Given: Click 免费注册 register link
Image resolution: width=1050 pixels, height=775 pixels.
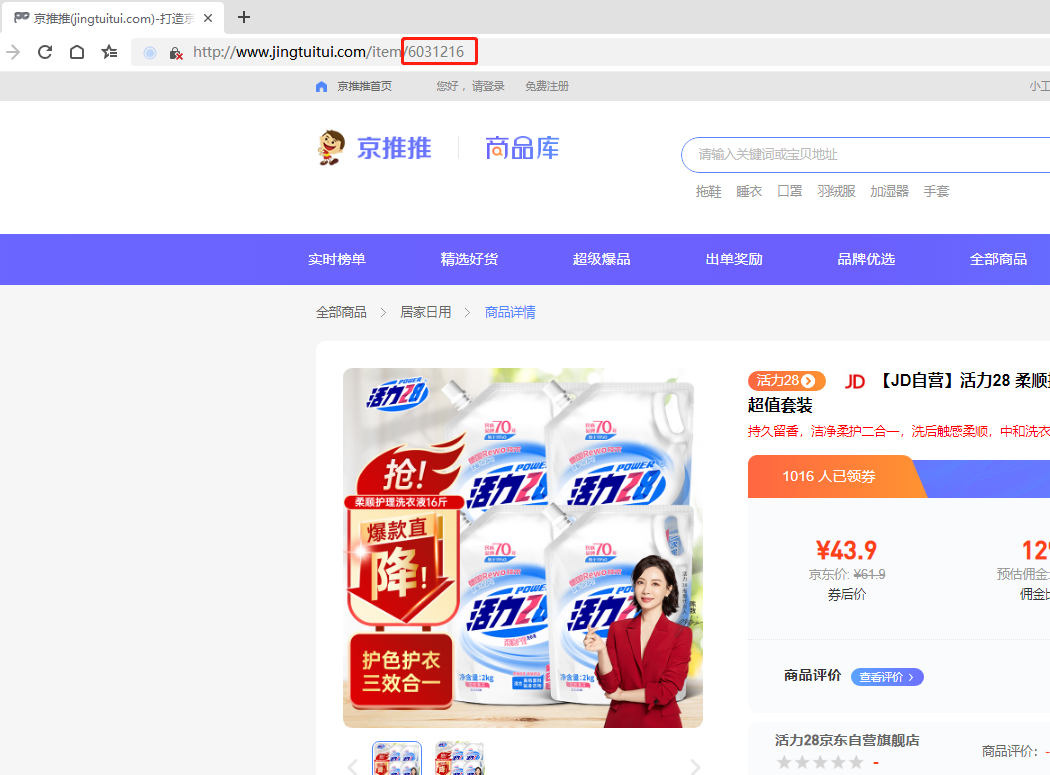Looking at the screenshot, I should [547, 86].
